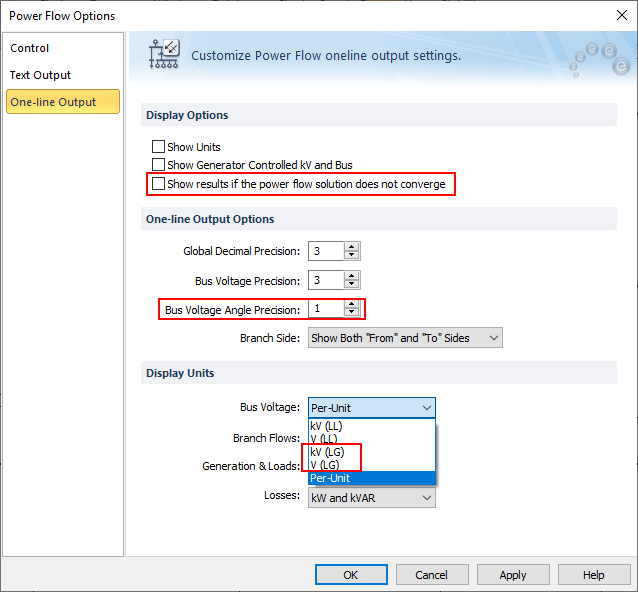Click the Bus Voltage Angle Precision field

(x=325, y=309)
